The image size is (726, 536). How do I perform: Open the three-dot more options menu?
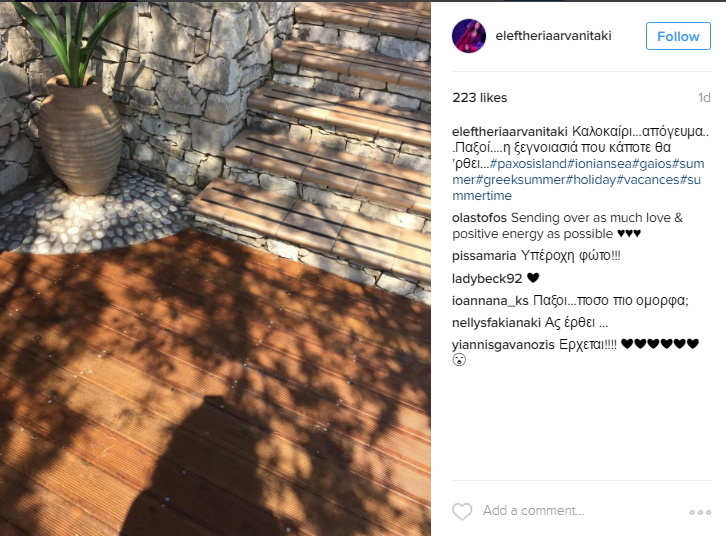(x=700, y=512)
